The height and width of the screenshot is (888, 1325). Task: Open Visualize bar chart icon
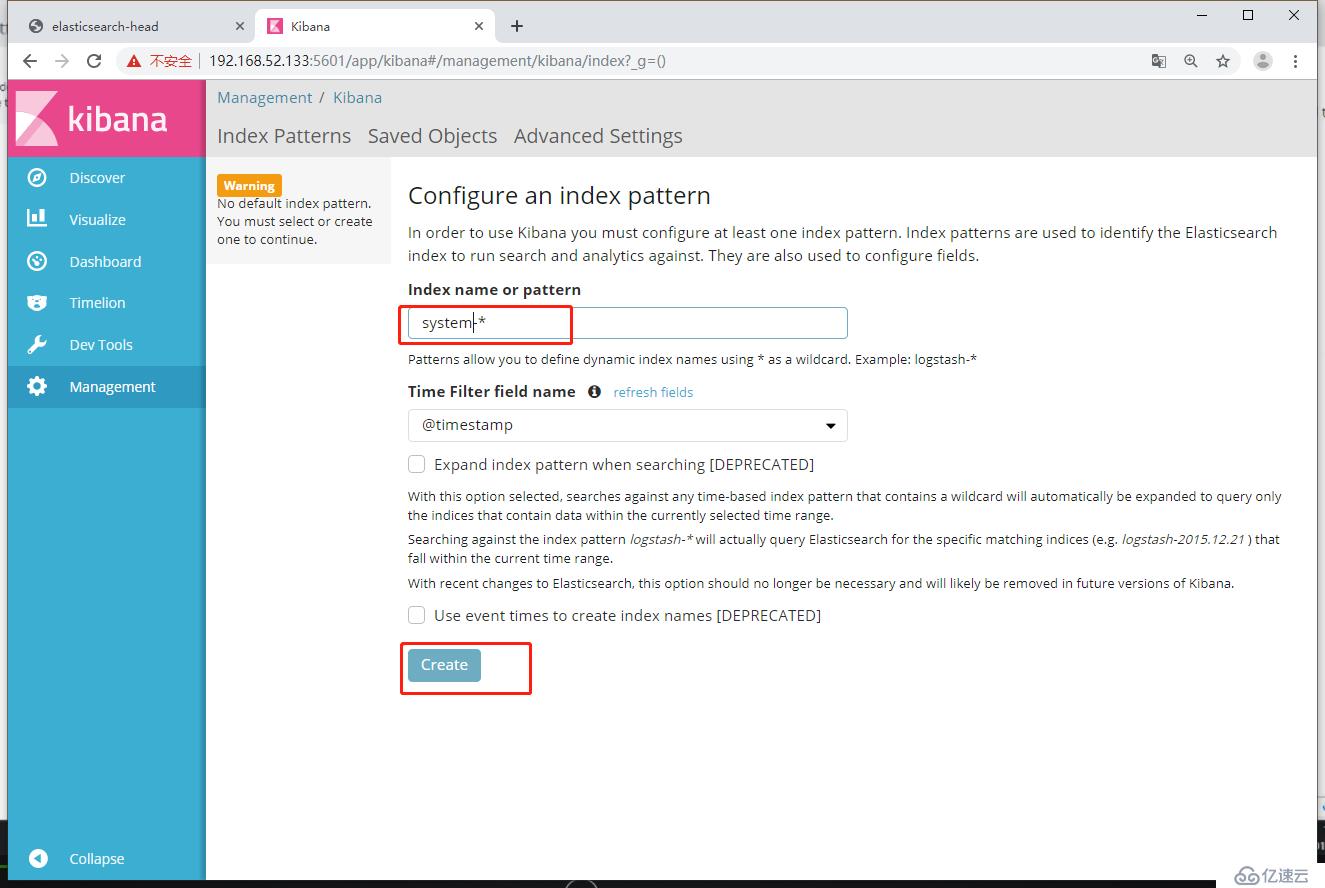click(x=37, y=219)
